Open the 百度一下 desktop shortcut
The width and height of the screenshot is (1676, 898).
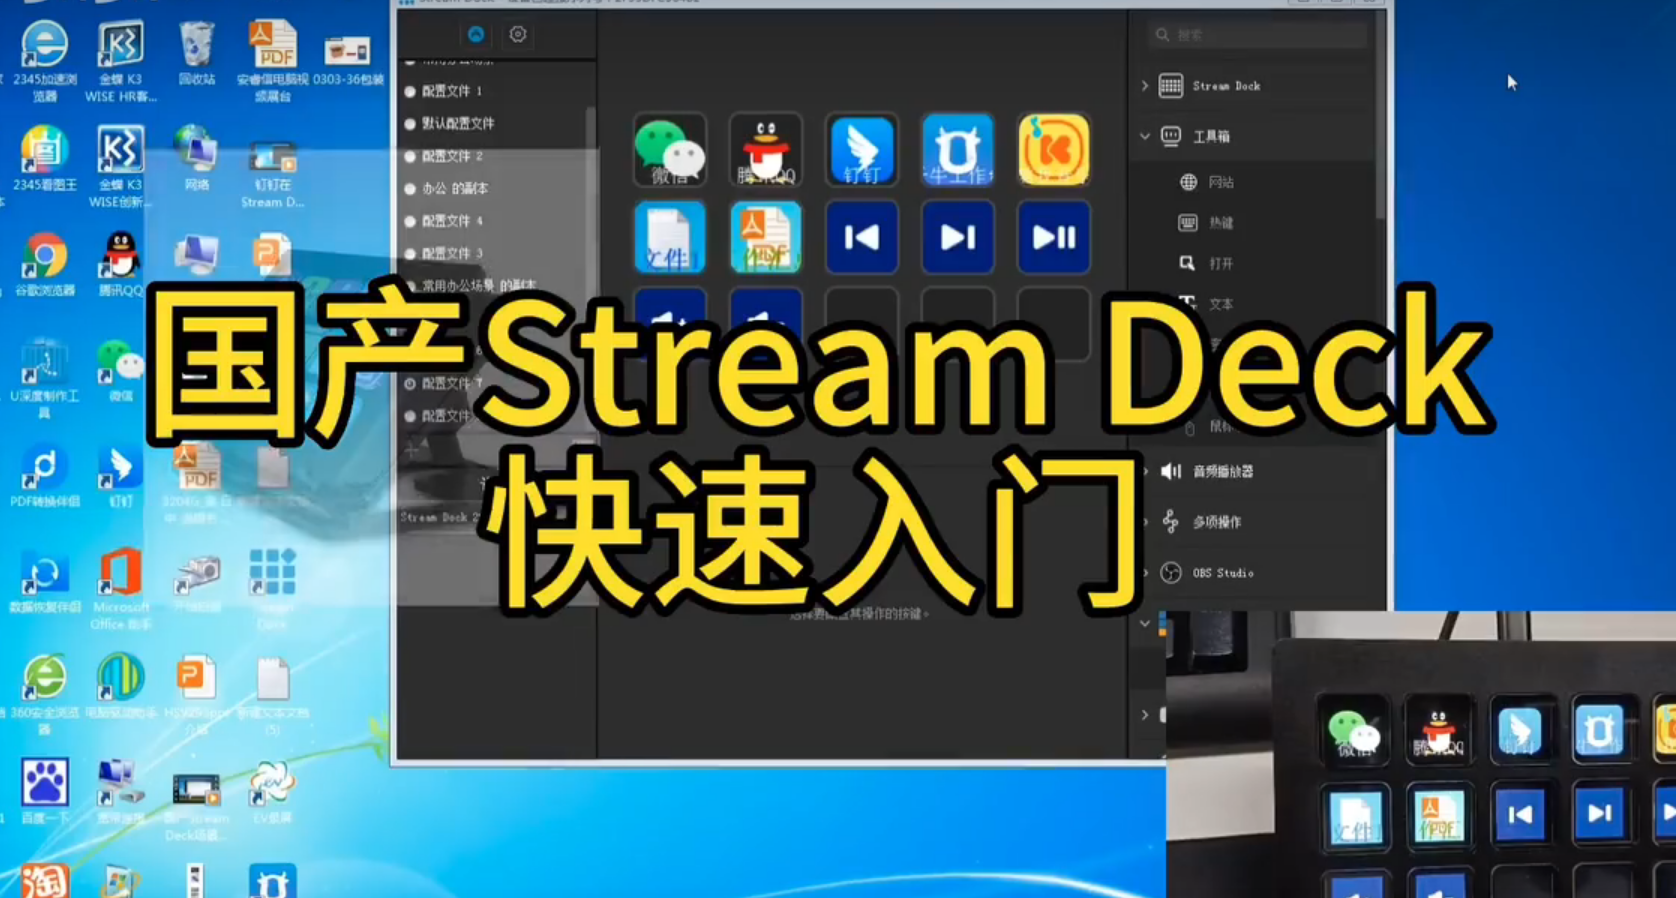pyautogui.click(x=44, y=792)
